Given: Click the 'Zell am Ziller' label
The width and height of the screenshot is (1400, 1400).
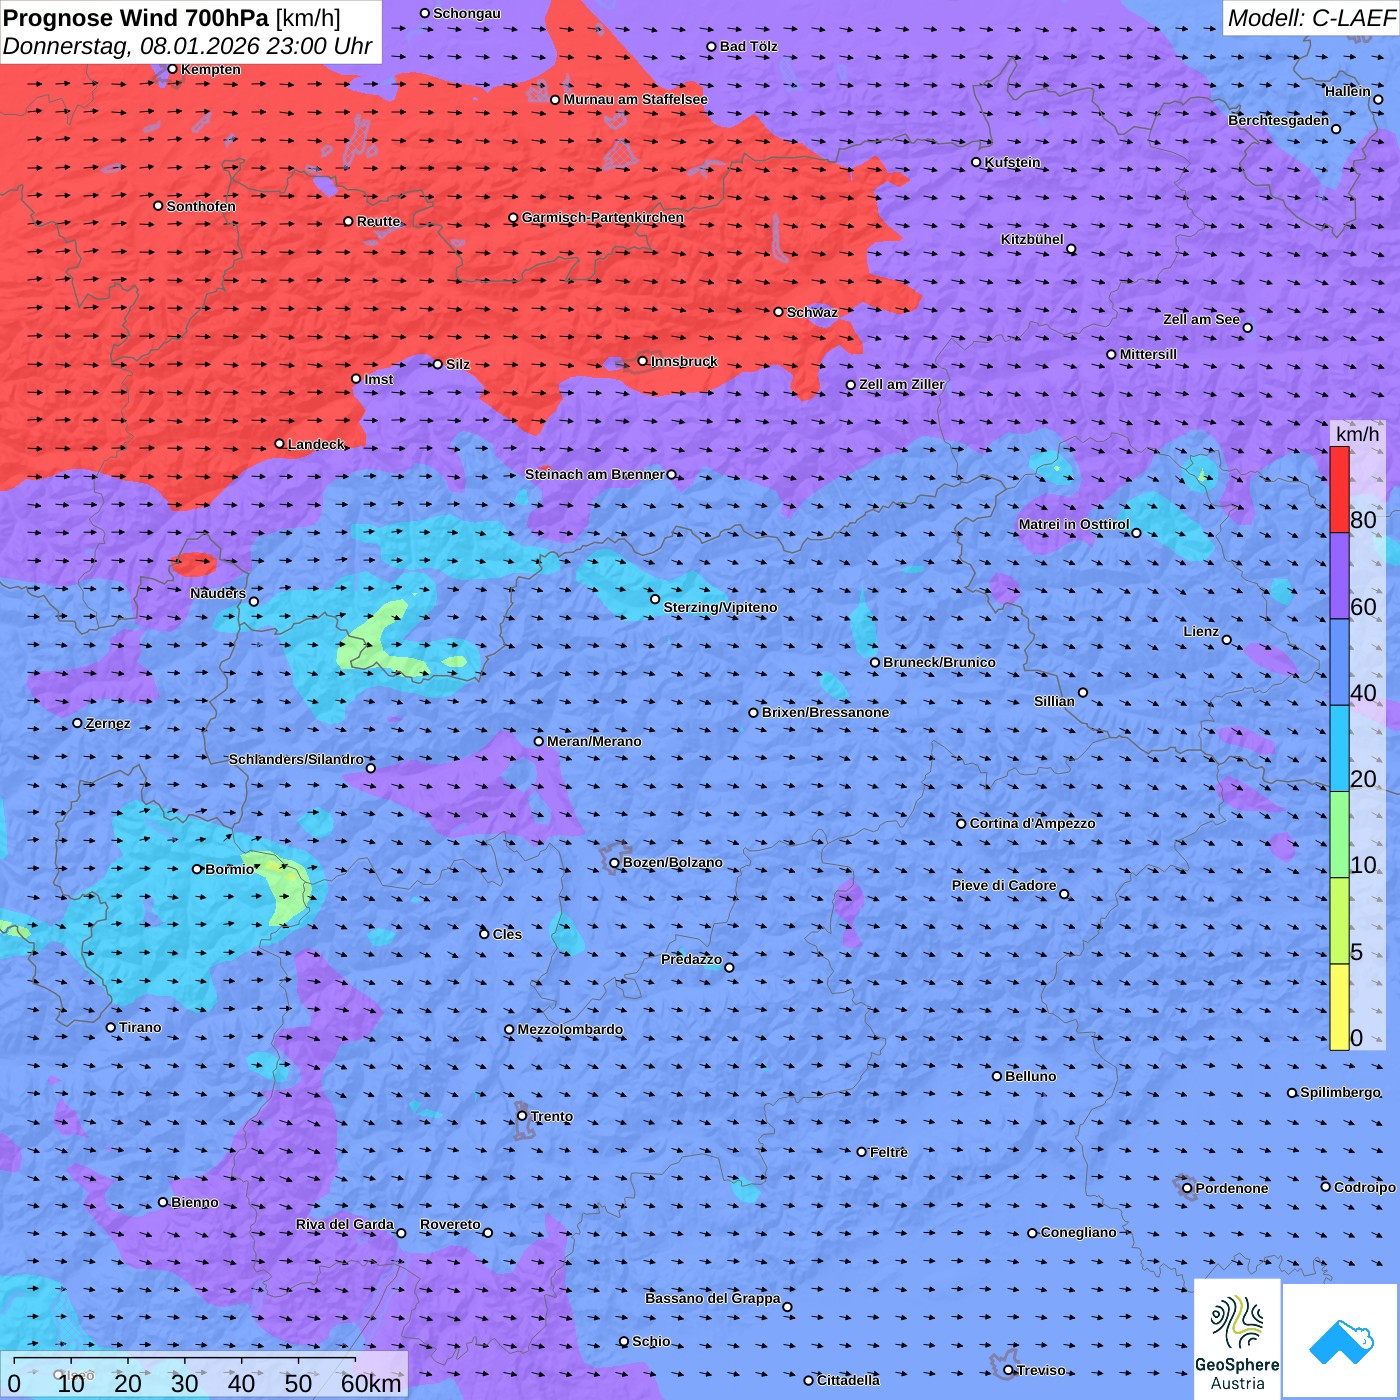Looking at the screenshot, I should point(902,384).
